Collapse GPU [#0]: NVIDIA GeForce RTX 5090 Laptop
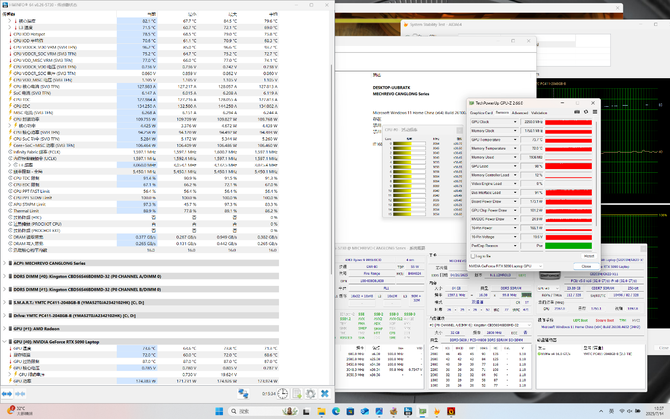 pos(4,341)
